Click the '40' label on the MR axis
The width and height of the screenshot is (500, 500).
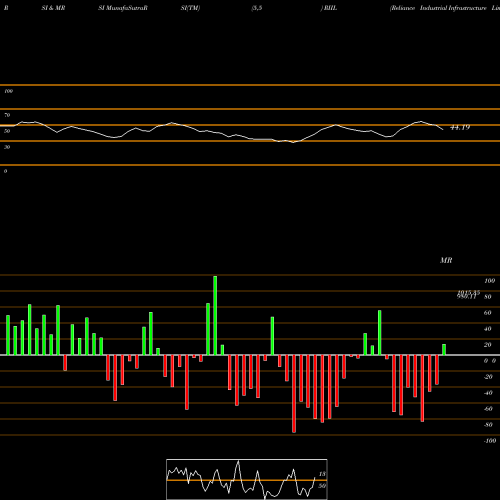click(488, 329)
